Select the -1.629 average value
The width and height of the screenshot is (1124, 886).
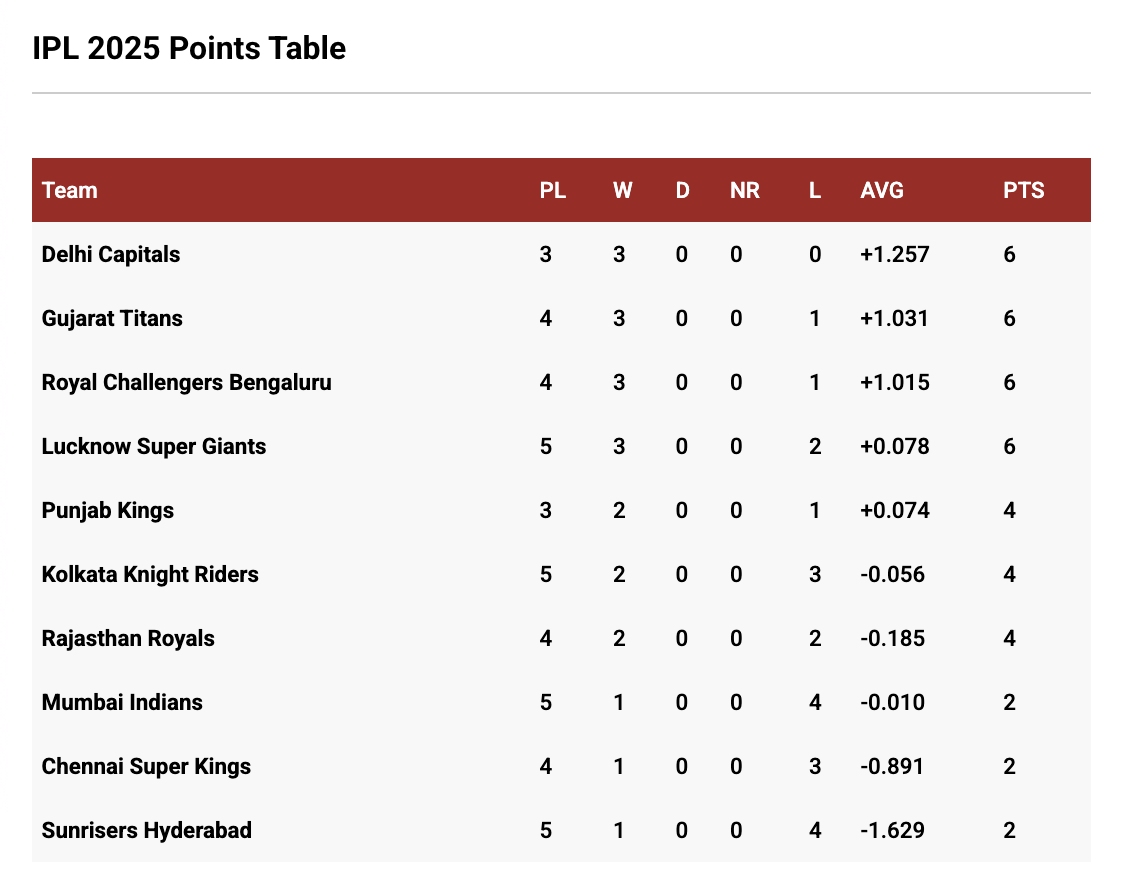click(x=893, y=830)
